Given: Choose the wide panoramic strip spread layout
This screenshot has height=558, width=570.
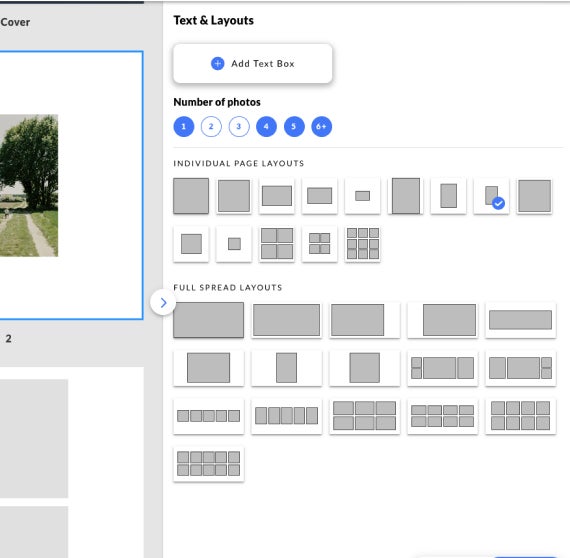Looking at the screenshot, I should pyautogui.click(x=520, y=320).
